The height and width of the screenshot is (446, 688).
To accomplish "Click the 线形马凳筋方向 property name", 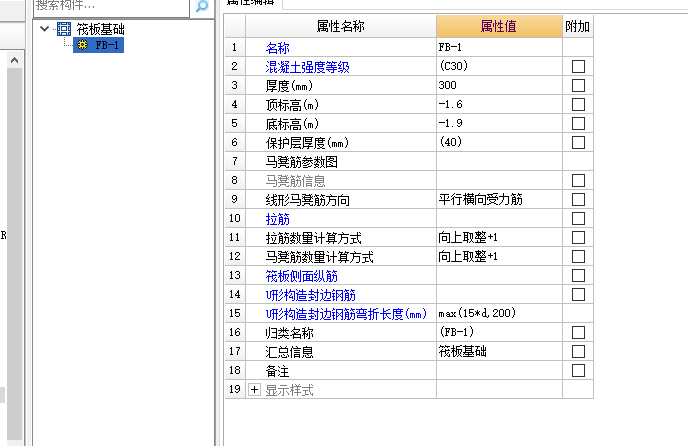I will point(308,200).
